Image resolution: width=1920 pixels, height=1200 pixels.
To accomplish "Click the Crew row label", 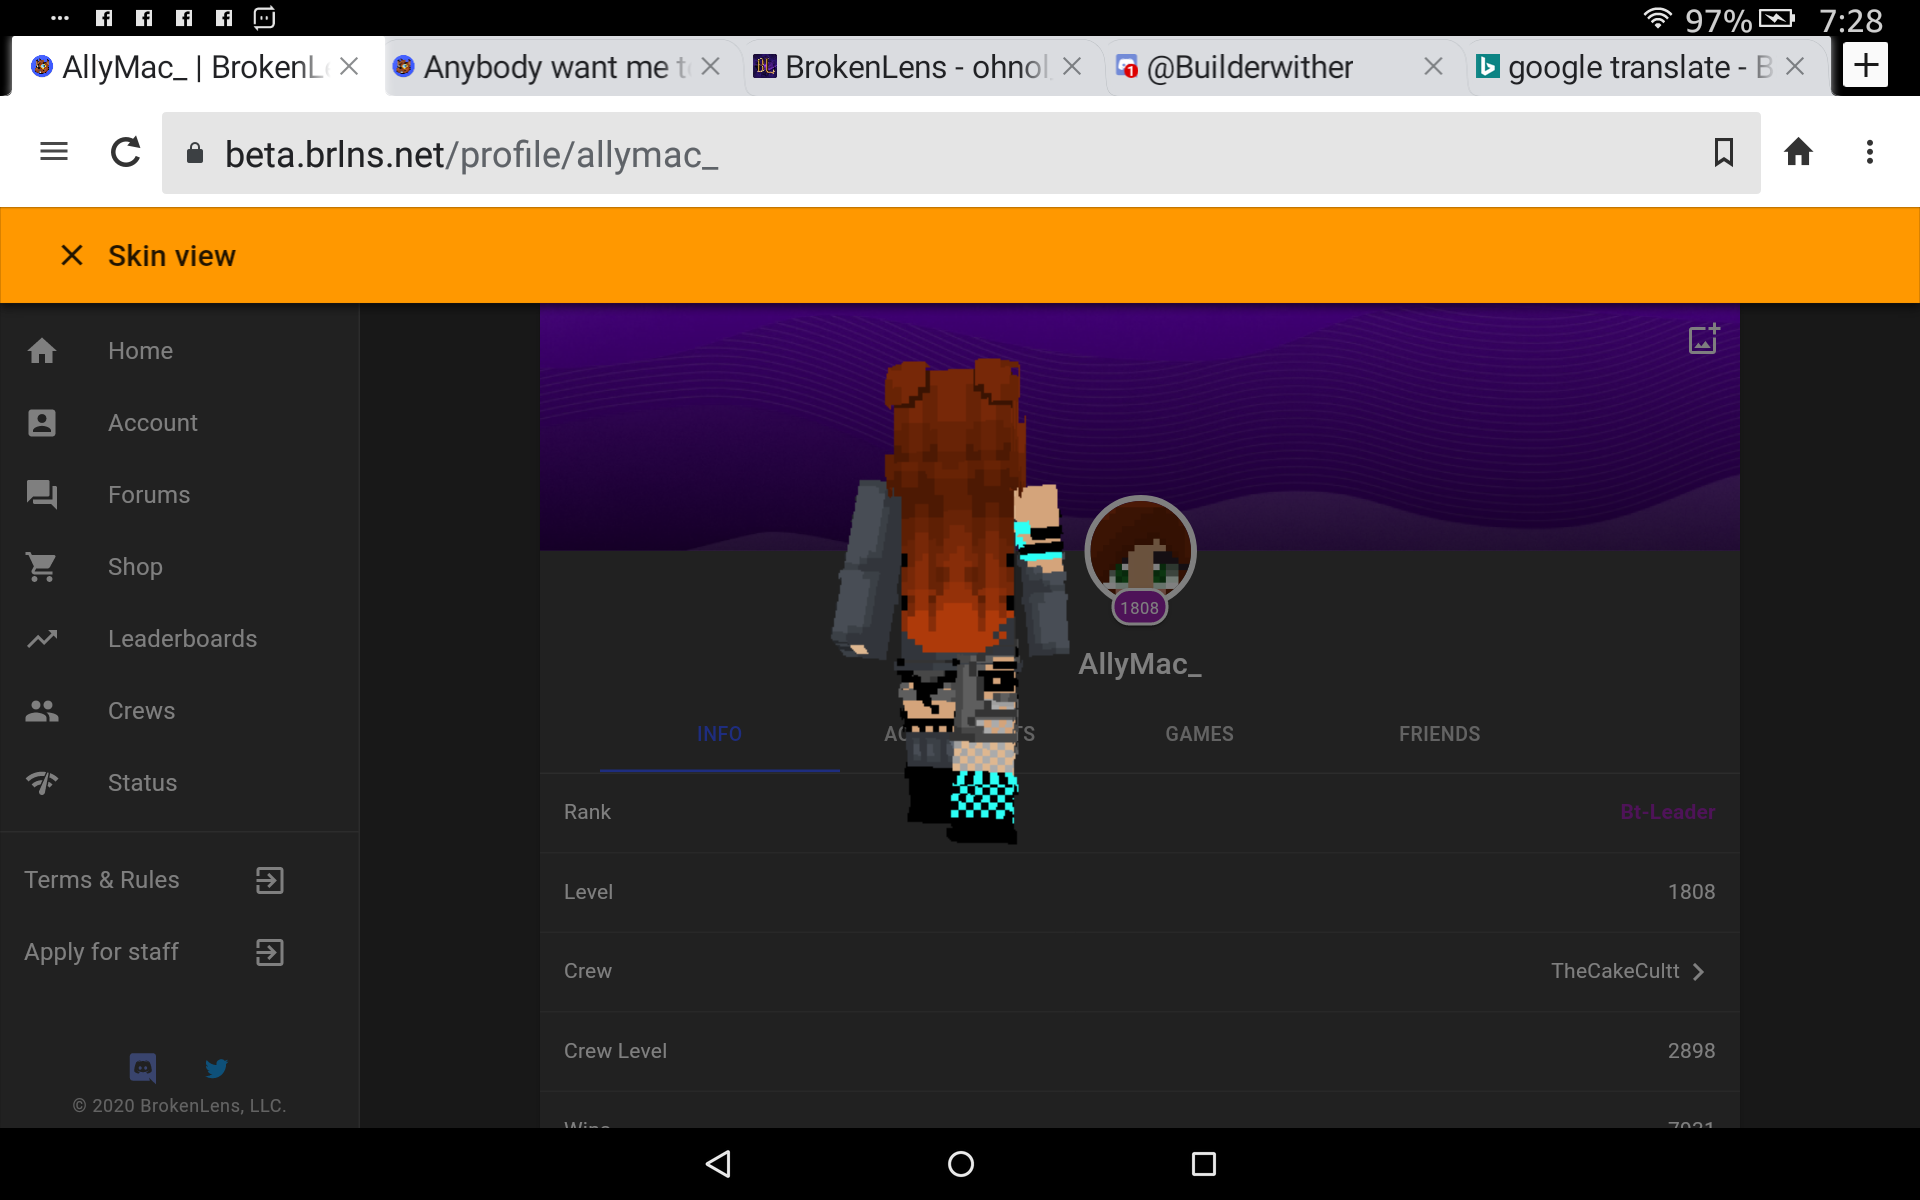I will [x=588, y=971].
